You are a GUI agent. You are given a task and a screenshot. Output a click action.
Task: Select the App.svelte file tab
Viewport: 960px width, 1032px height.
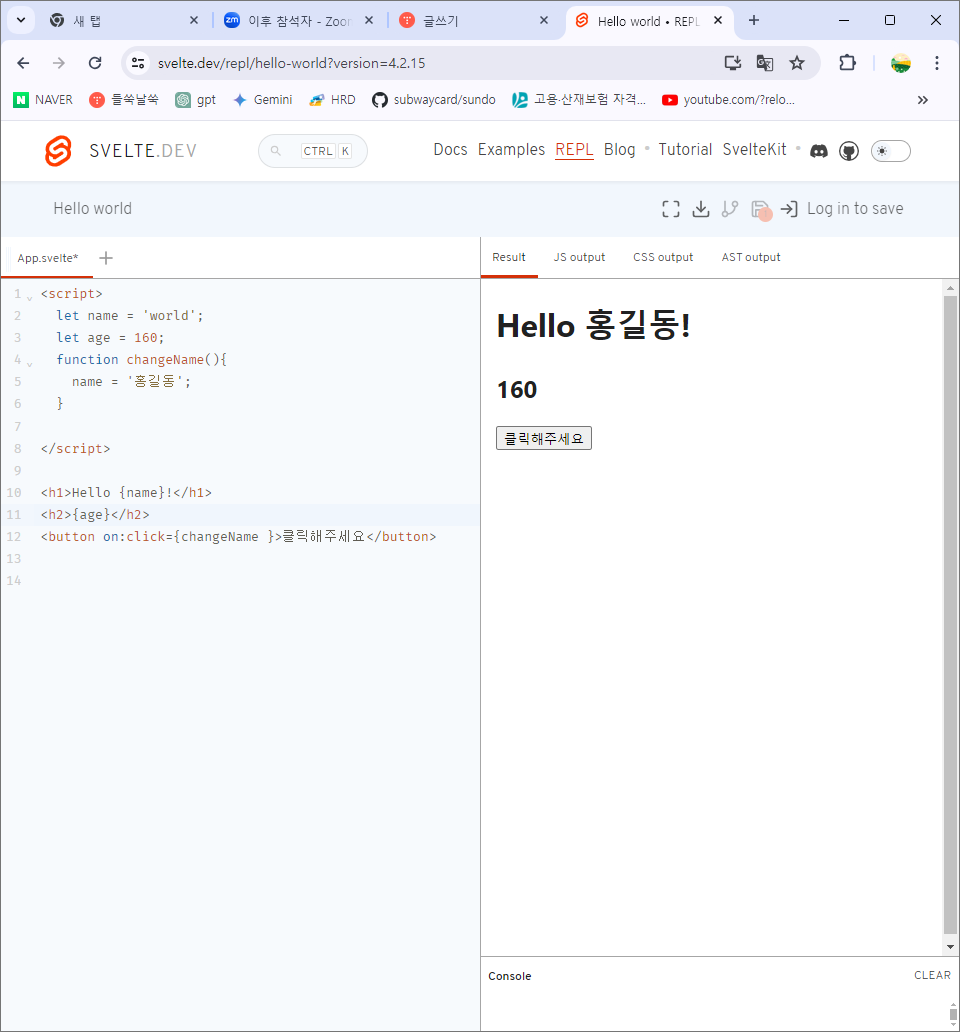(x=47, y=258)
